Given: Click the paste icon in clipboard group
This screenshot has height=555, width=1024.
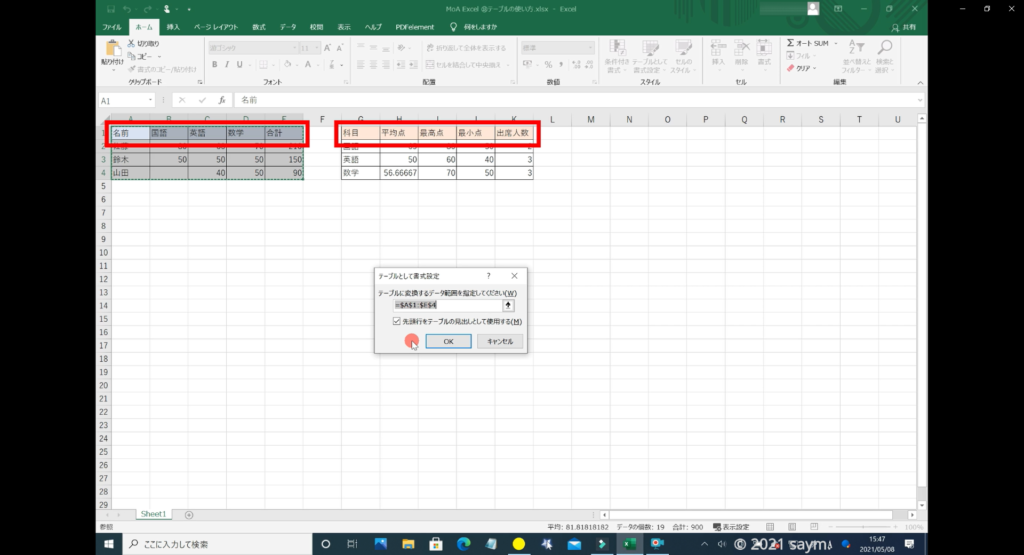Looking at the screenshot, I should (110, 50).
